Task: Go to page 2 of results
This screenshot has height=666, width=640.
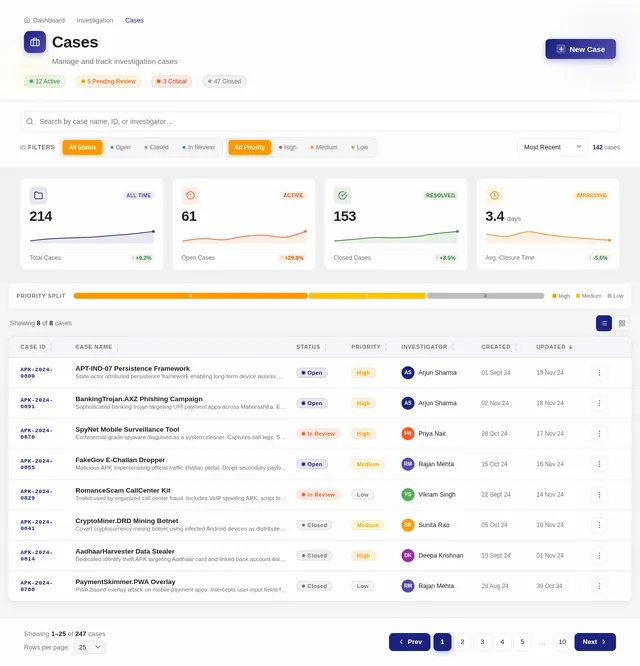Action: [x=462, y=642]
